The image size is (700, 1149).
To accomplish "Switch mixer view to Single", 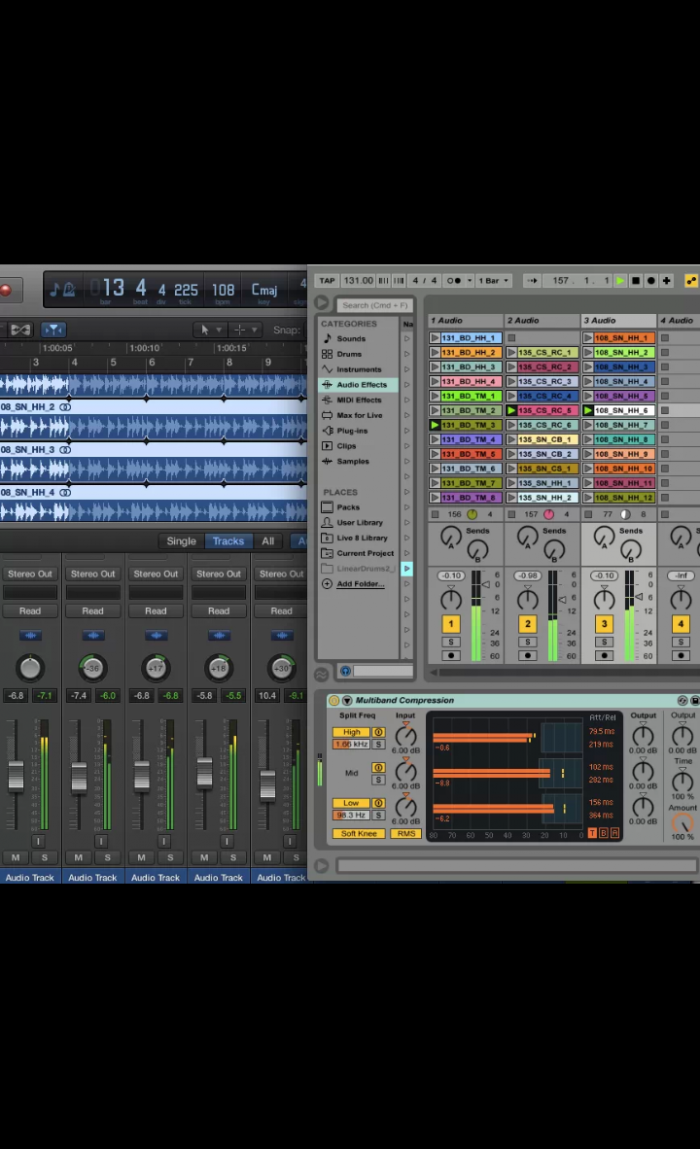I will (181, 541).
